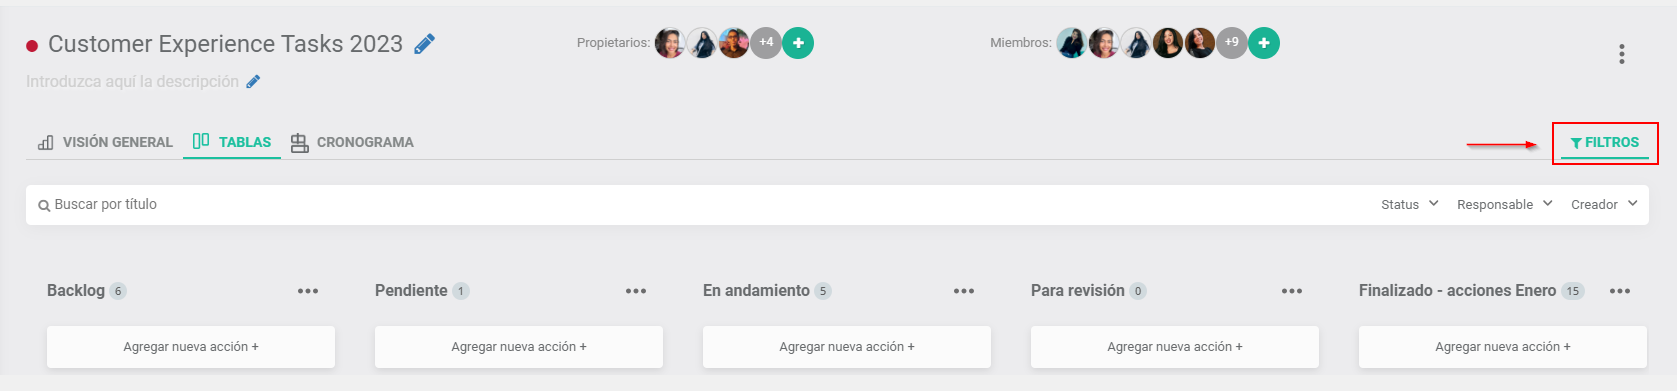This screenshot has height=391, width=1677.
Task: Click the red project status dot
Action: 32,45
